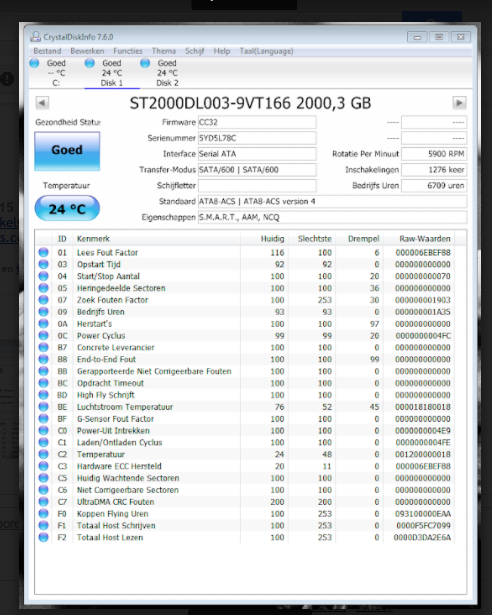492x615 pixels.
Task: Click status orb for Huidig Wachtende Sectoren
Action: pyautogui.click(x=44, y=478)
